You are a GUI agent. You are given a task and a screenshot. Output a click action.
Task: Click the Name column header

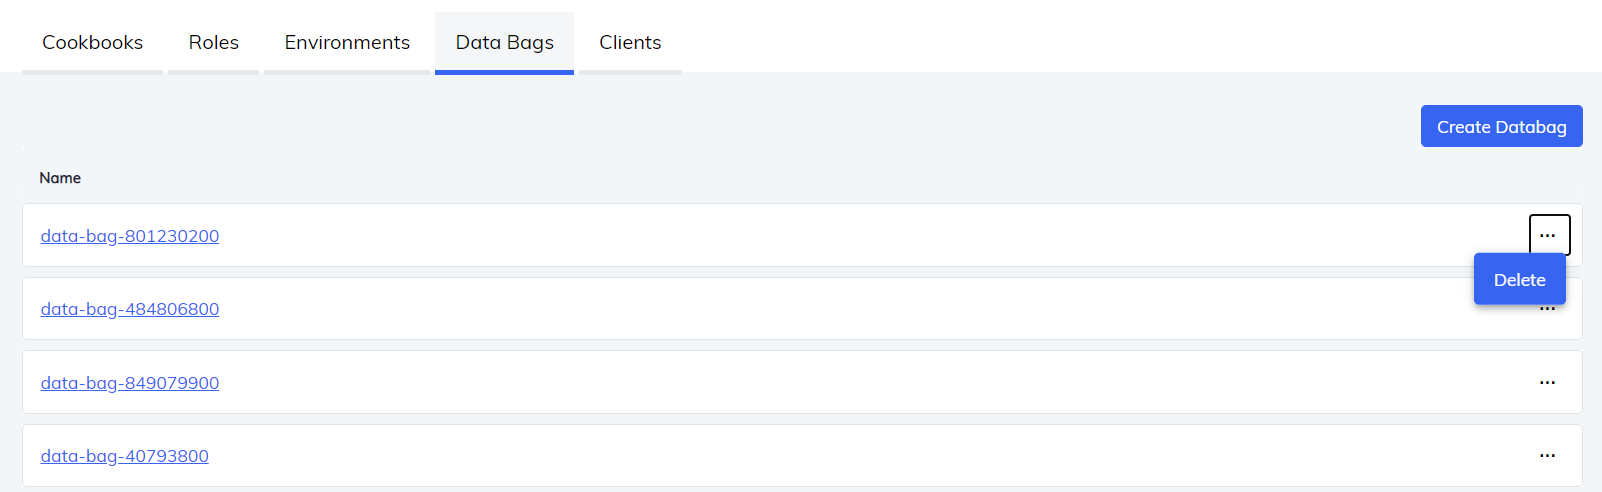(60, 178)
